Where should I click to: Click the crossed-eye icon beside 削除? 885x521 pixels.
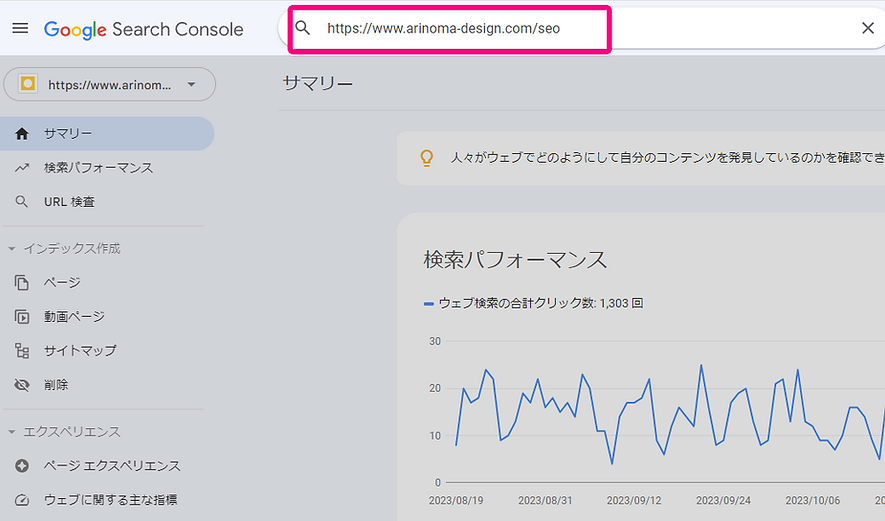tap(22, 385)
